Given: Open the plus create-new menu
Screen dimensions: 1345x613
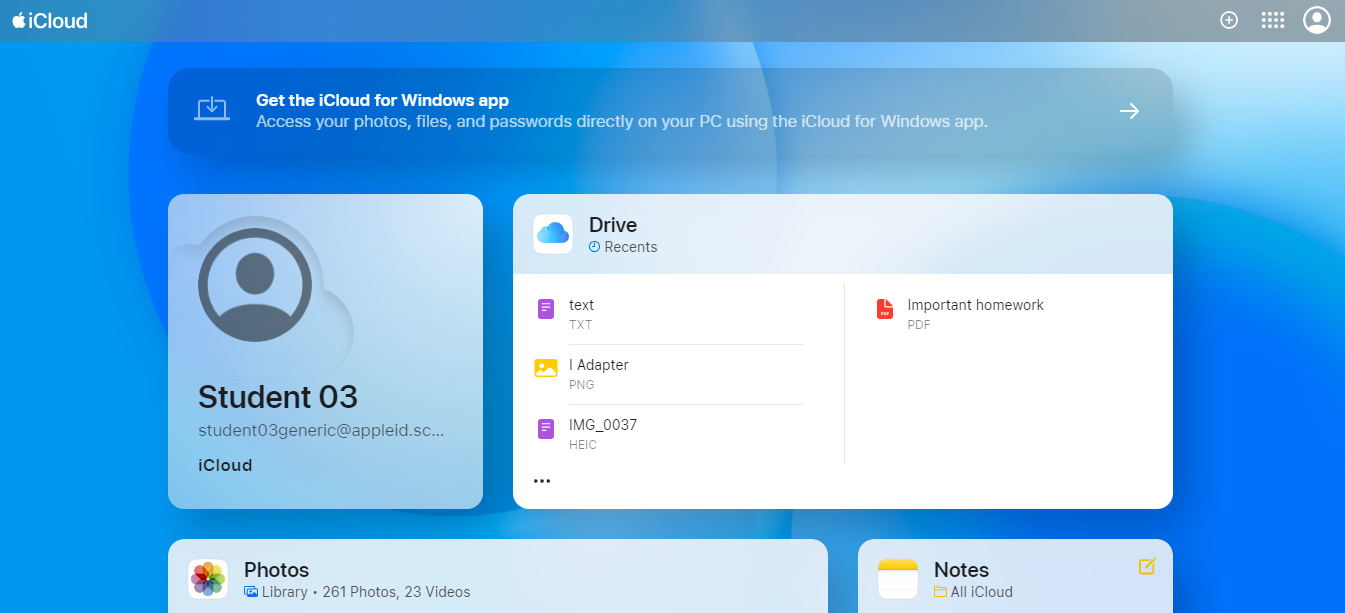Looking at the screenshot, I should point(1229,20).
